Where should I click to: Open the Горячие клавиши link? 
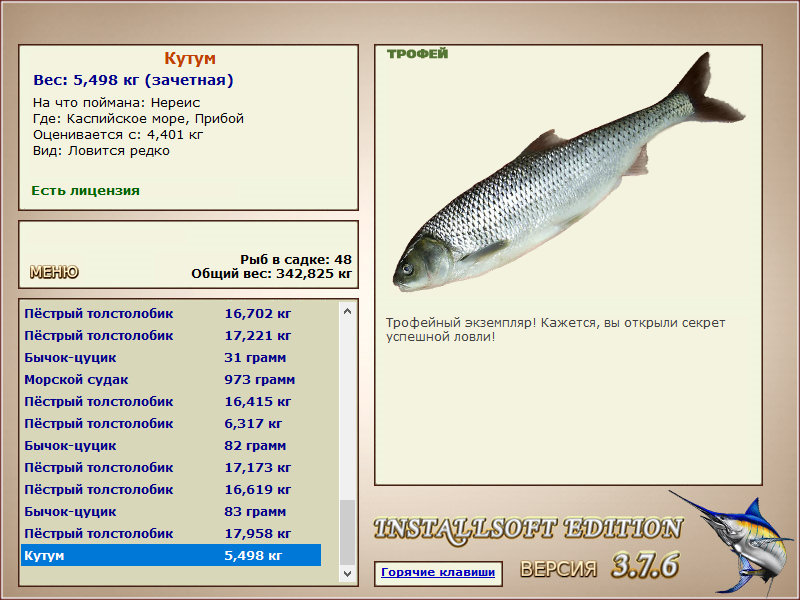pos(438,572)
